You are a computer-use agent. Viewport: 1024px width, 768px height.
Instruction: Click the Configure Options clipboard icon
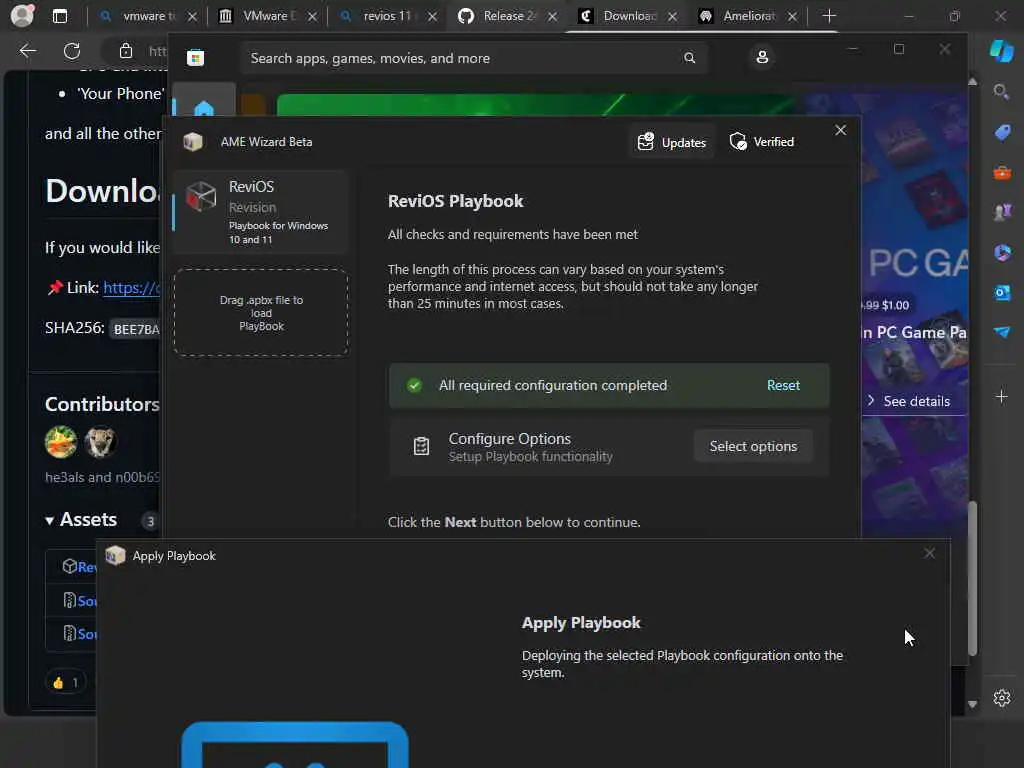pos(421,447)
